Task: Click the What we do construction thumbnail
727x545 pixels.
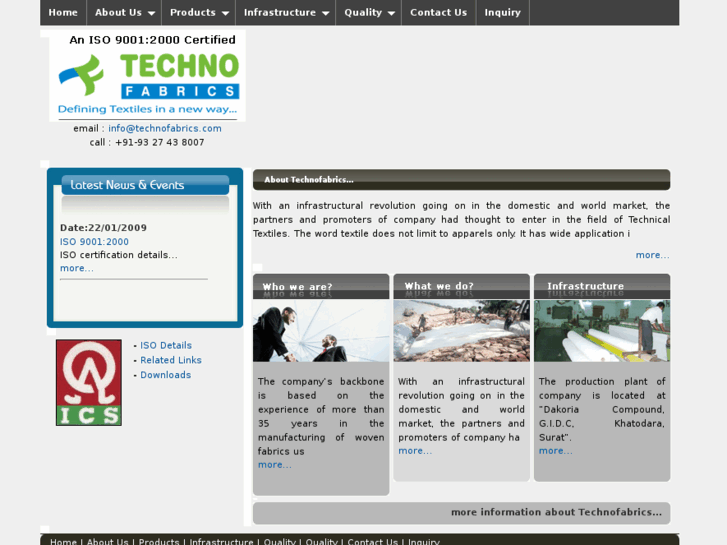Action: click(461, 331)
